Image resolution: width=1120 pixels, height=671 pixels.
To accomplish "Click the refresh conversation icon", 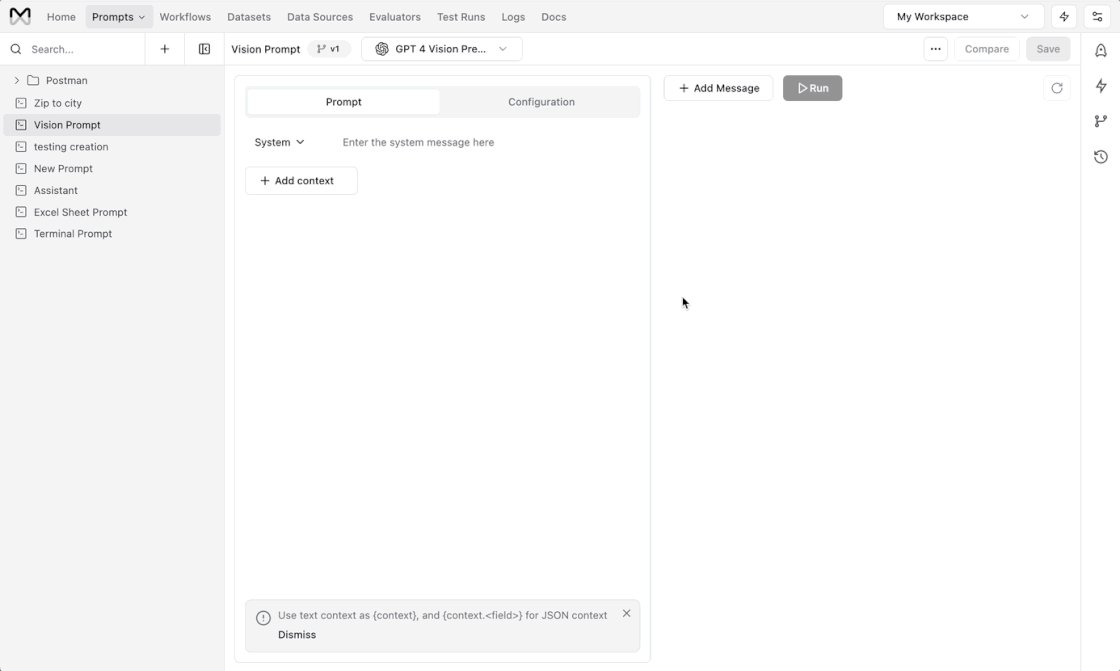I will [x=1056, y=88].
